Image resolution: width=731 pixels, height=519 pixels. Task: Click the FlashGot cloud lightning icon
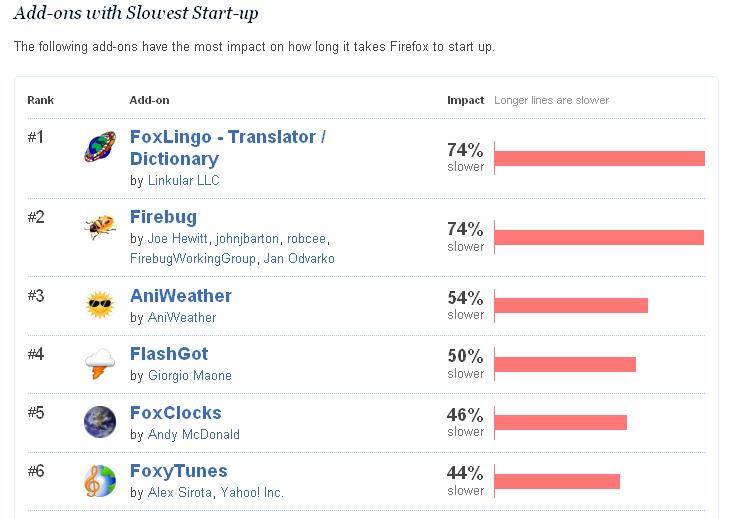tap(99, 363)
